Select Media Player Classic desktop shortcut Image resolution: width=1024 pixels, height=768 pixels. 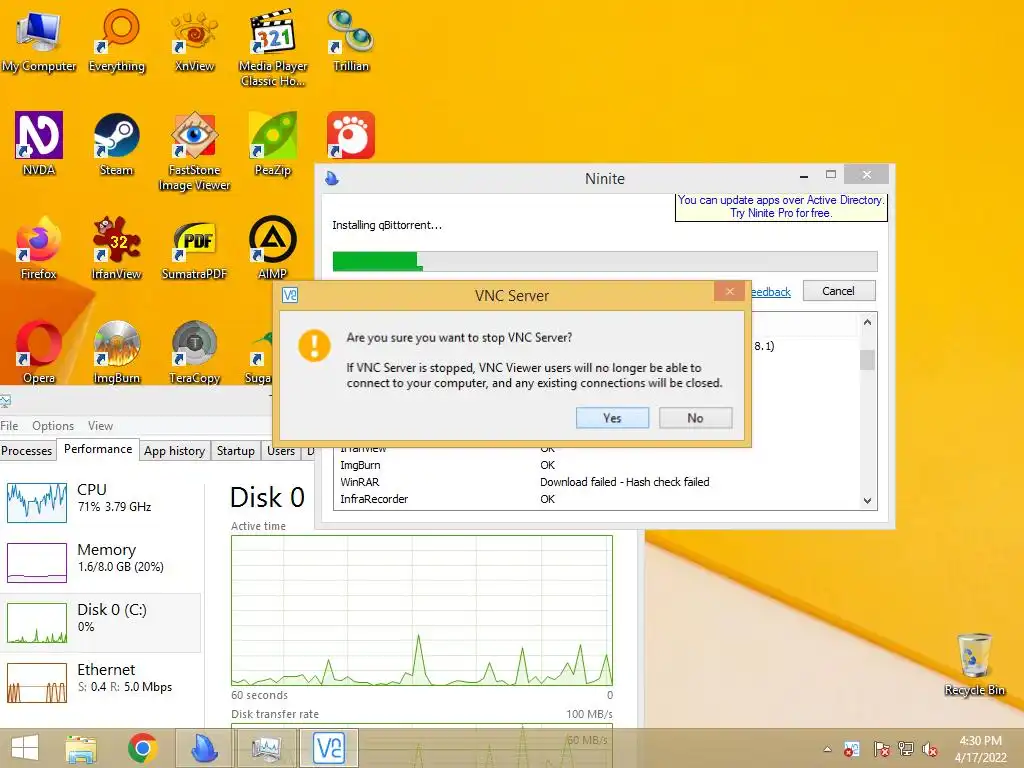click(273, 47)
